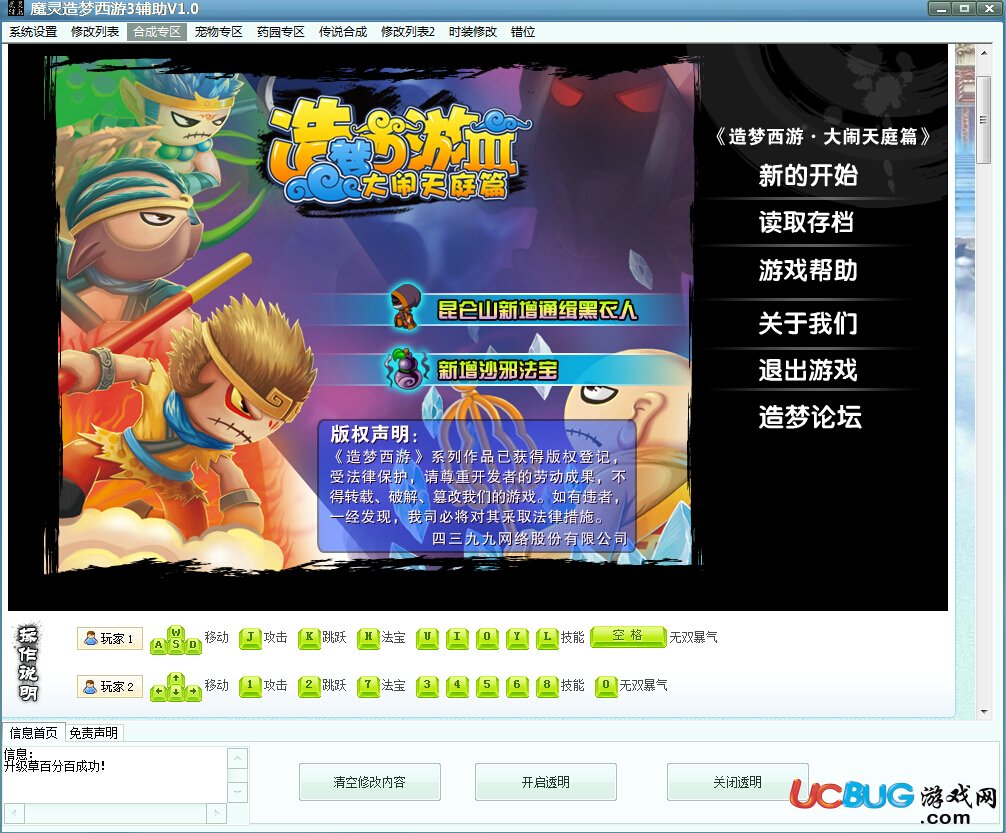The width and height of the screenshot is (1006, 833).
Task: Click the purple gourd treasure icon
Action: pyautogui.click(x=407, y=368)
